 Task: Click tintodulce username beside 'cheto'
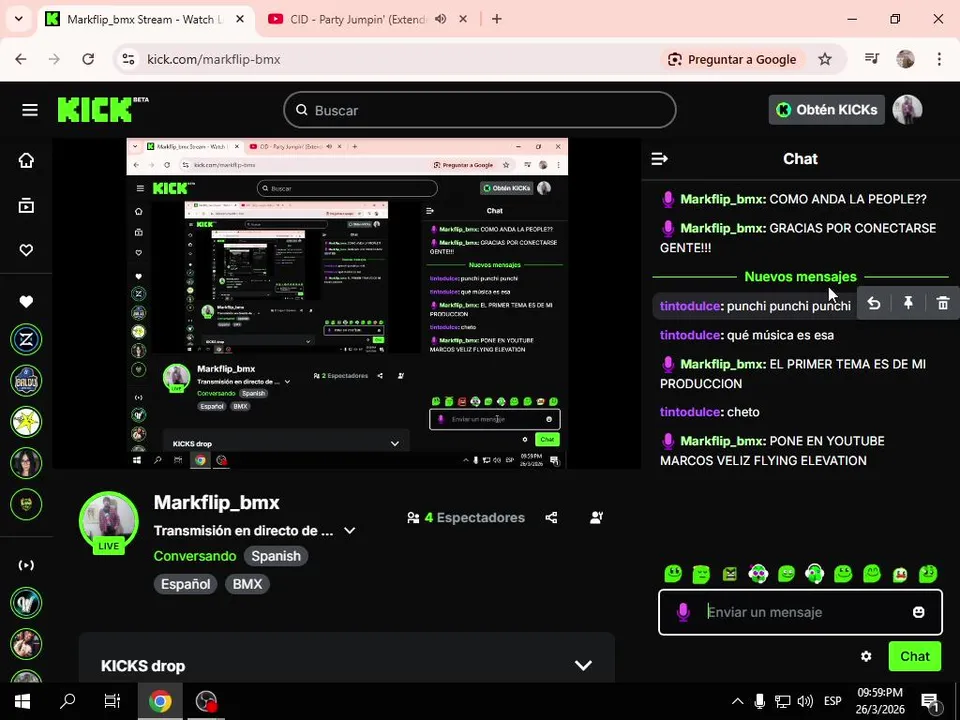690,412
